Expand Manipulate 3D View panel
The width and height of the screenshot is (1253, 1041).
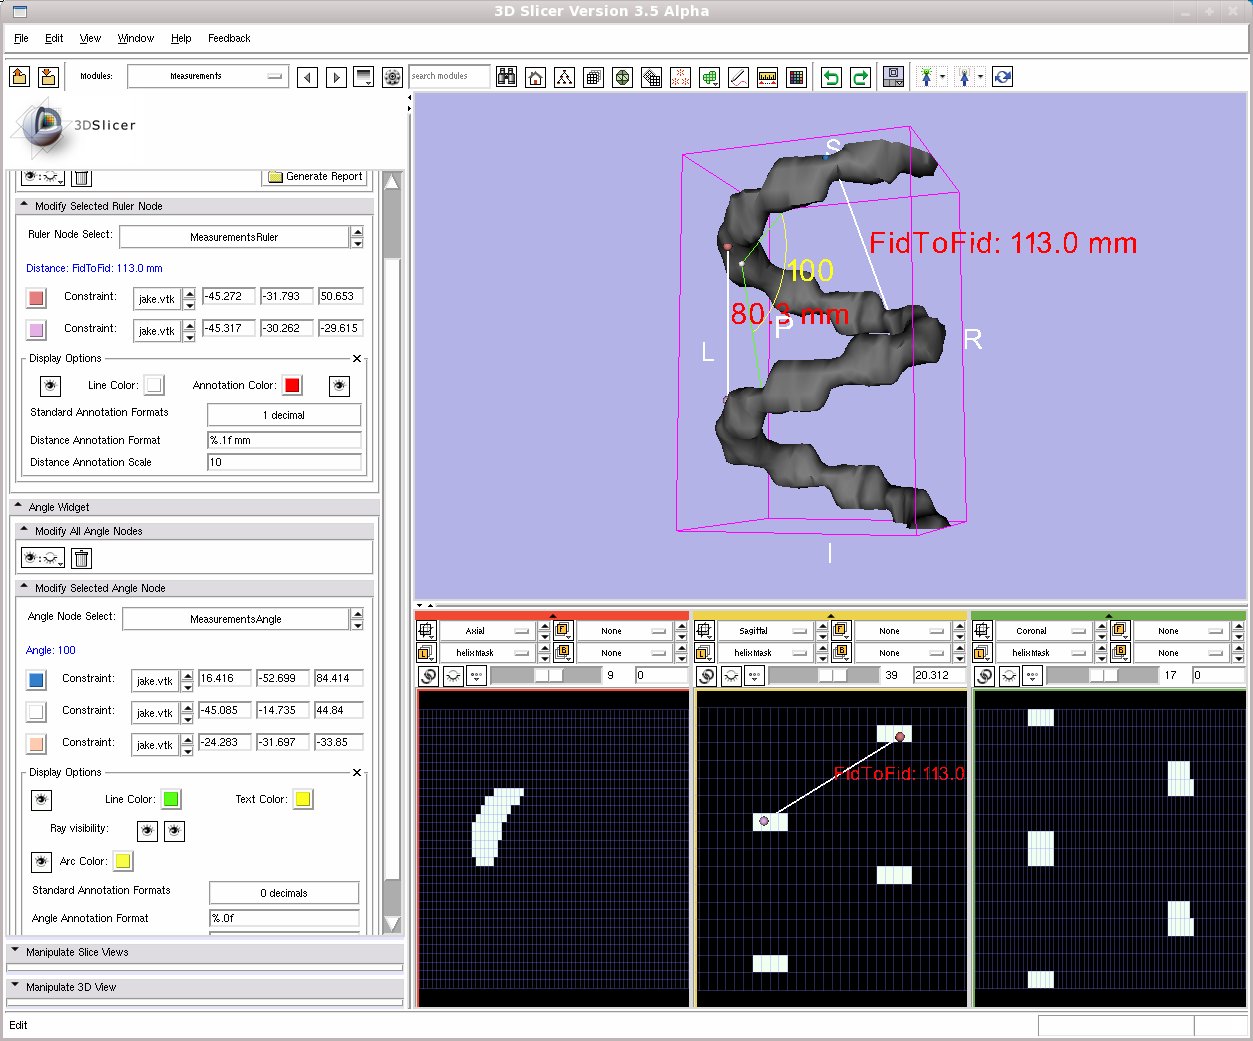205,987
